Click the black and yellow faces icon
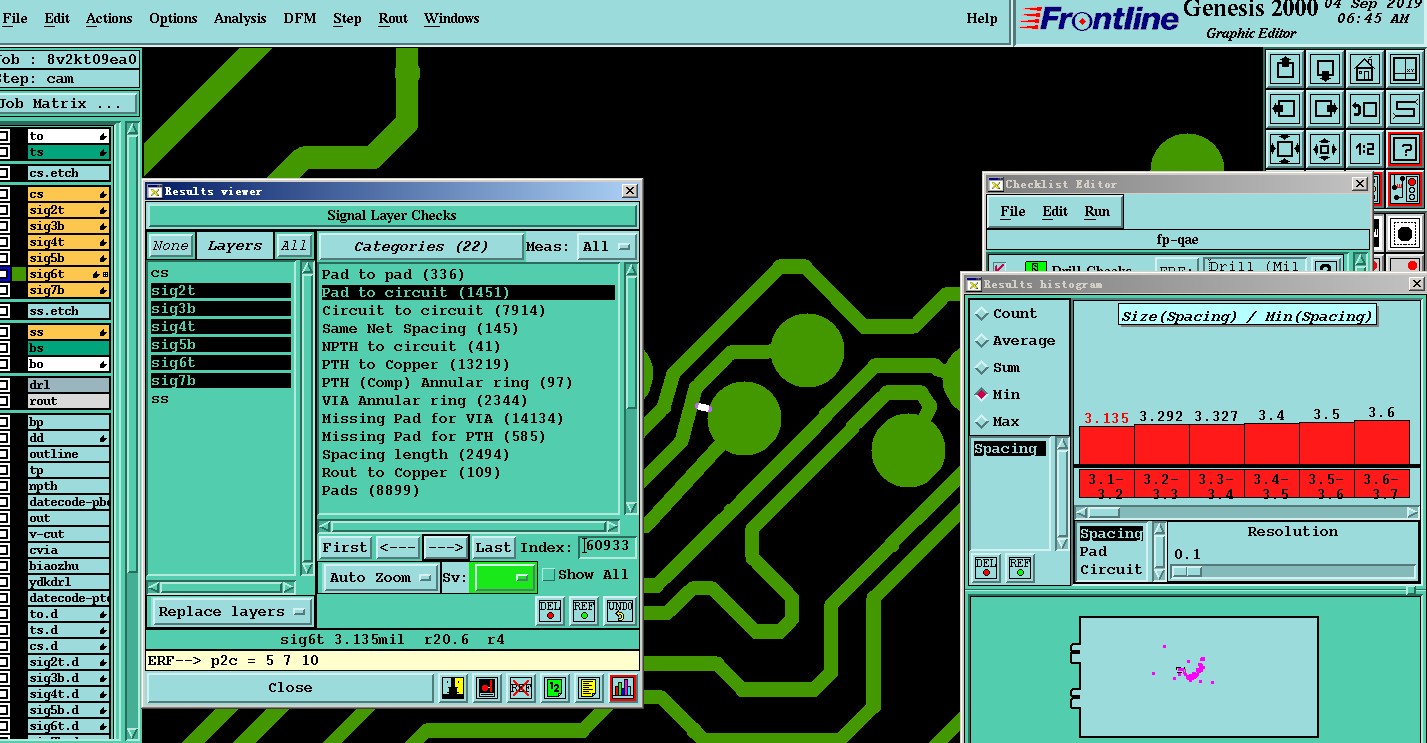The height and width of the screenshot is (743, 1427). (x=453, y=688)
